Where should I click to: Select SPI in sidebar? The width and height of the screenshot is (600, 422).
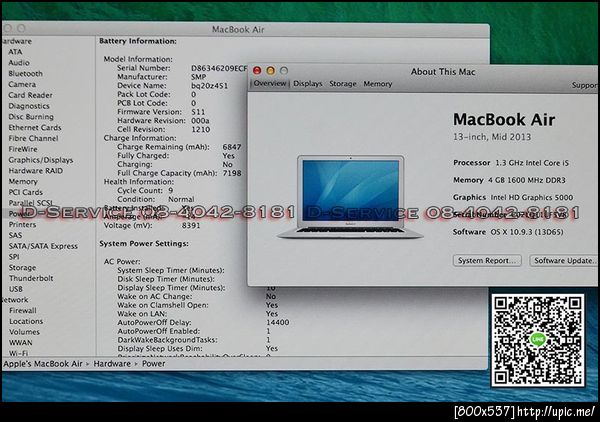tap(14, 257)
